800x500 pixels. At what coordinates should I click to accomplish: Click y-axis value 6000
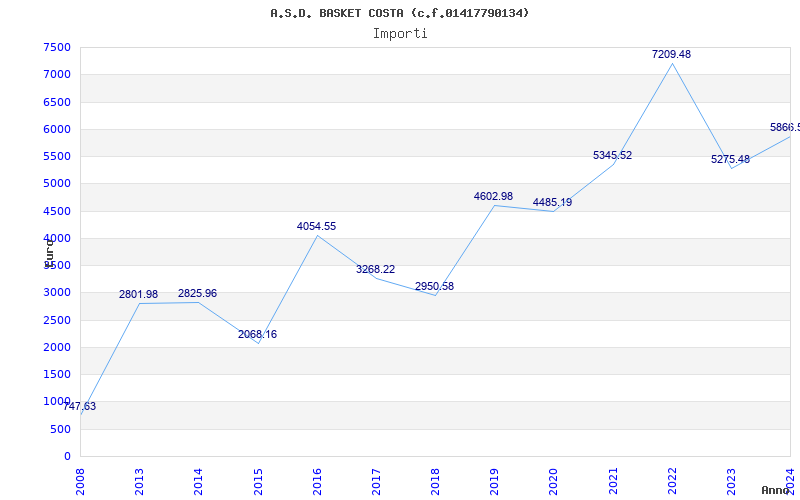pyautogui.click(x=57, y=129)
